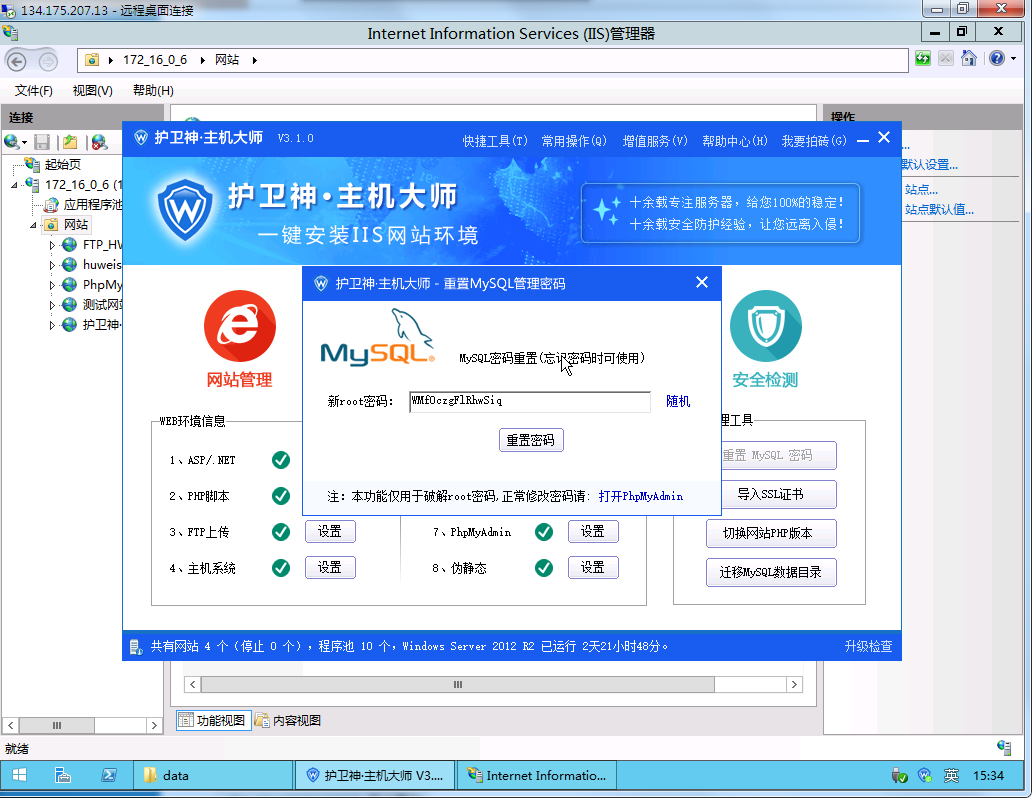Click the green check beside FTP上传

coord(281,531)
